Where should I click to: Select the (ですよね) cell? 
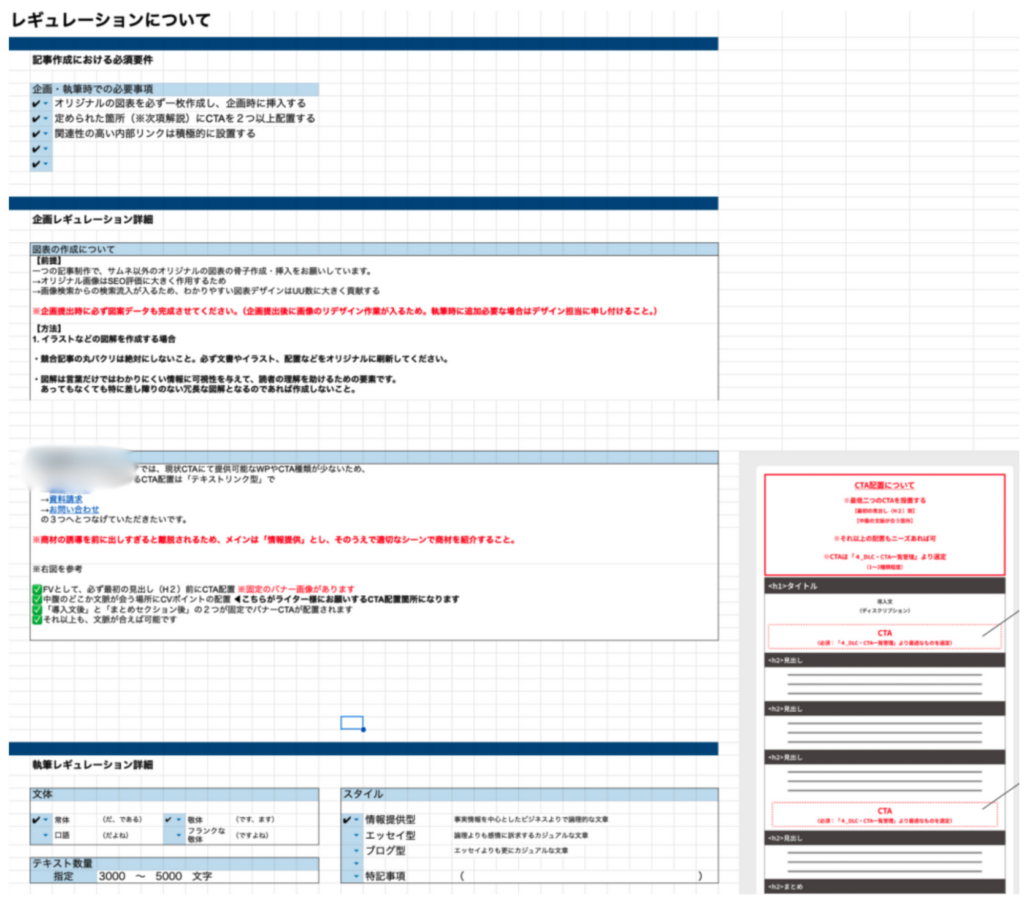coord(252,835)
